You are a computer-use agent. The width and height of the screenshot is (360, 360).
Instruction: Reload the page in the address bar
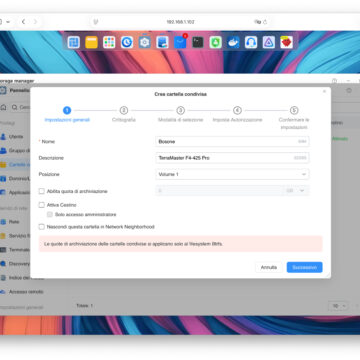coord(265,22)
